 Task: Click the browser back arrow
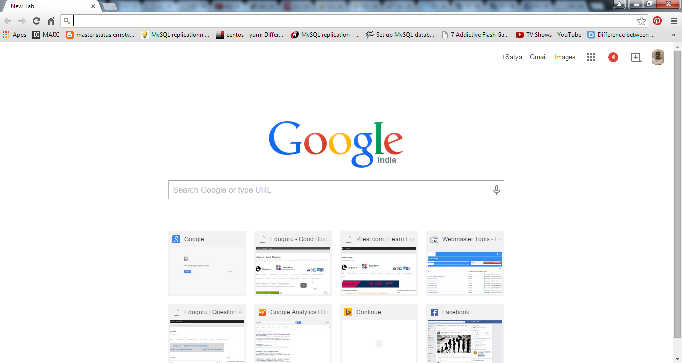click(x=7, y=21)
